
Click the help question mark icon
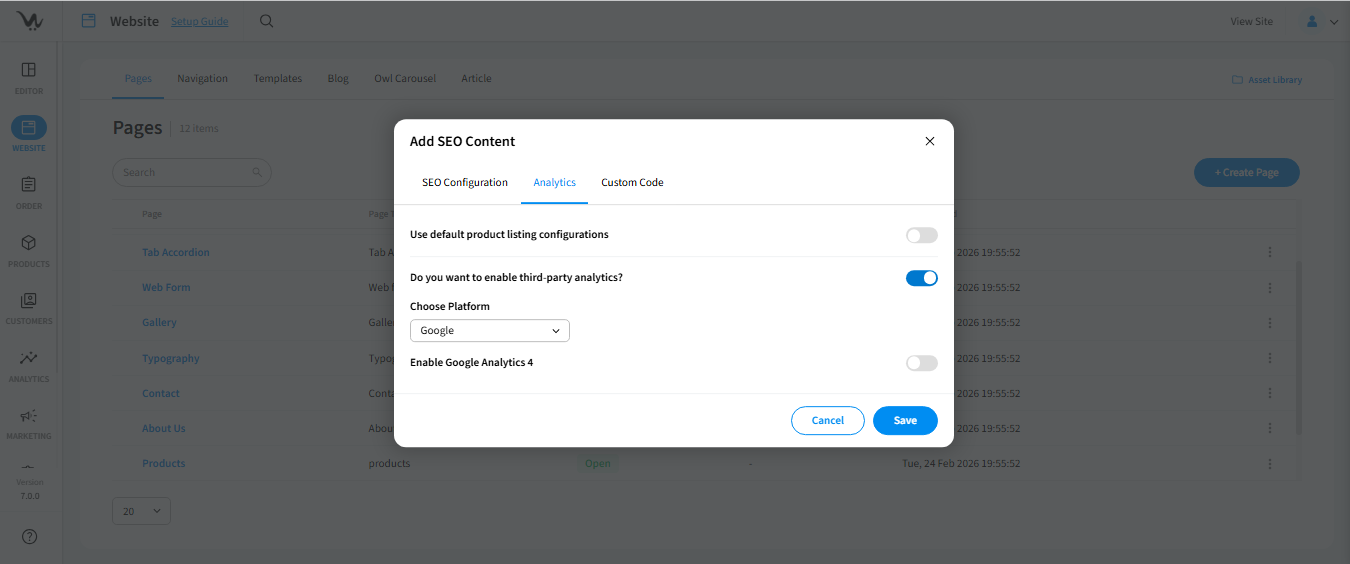(29, 537)
